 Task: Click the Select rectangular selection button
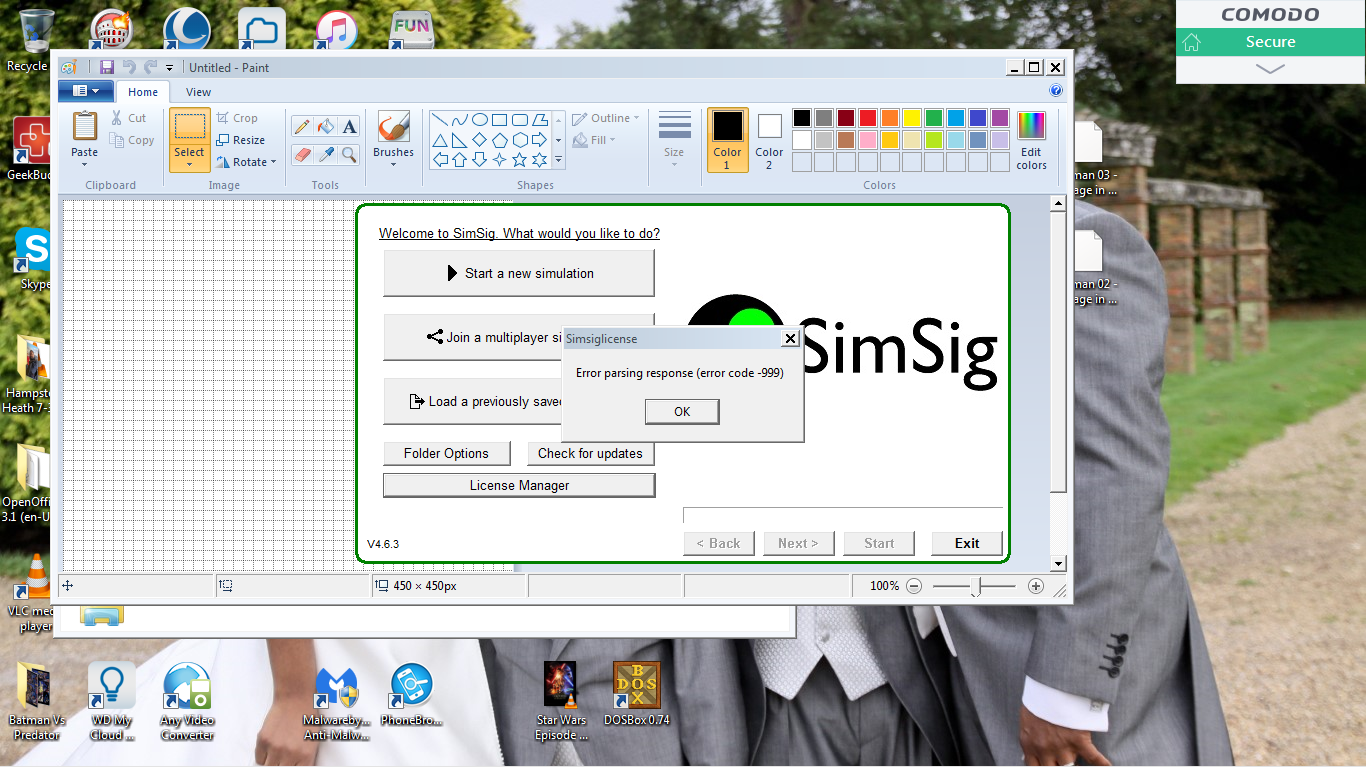(189, 127)
